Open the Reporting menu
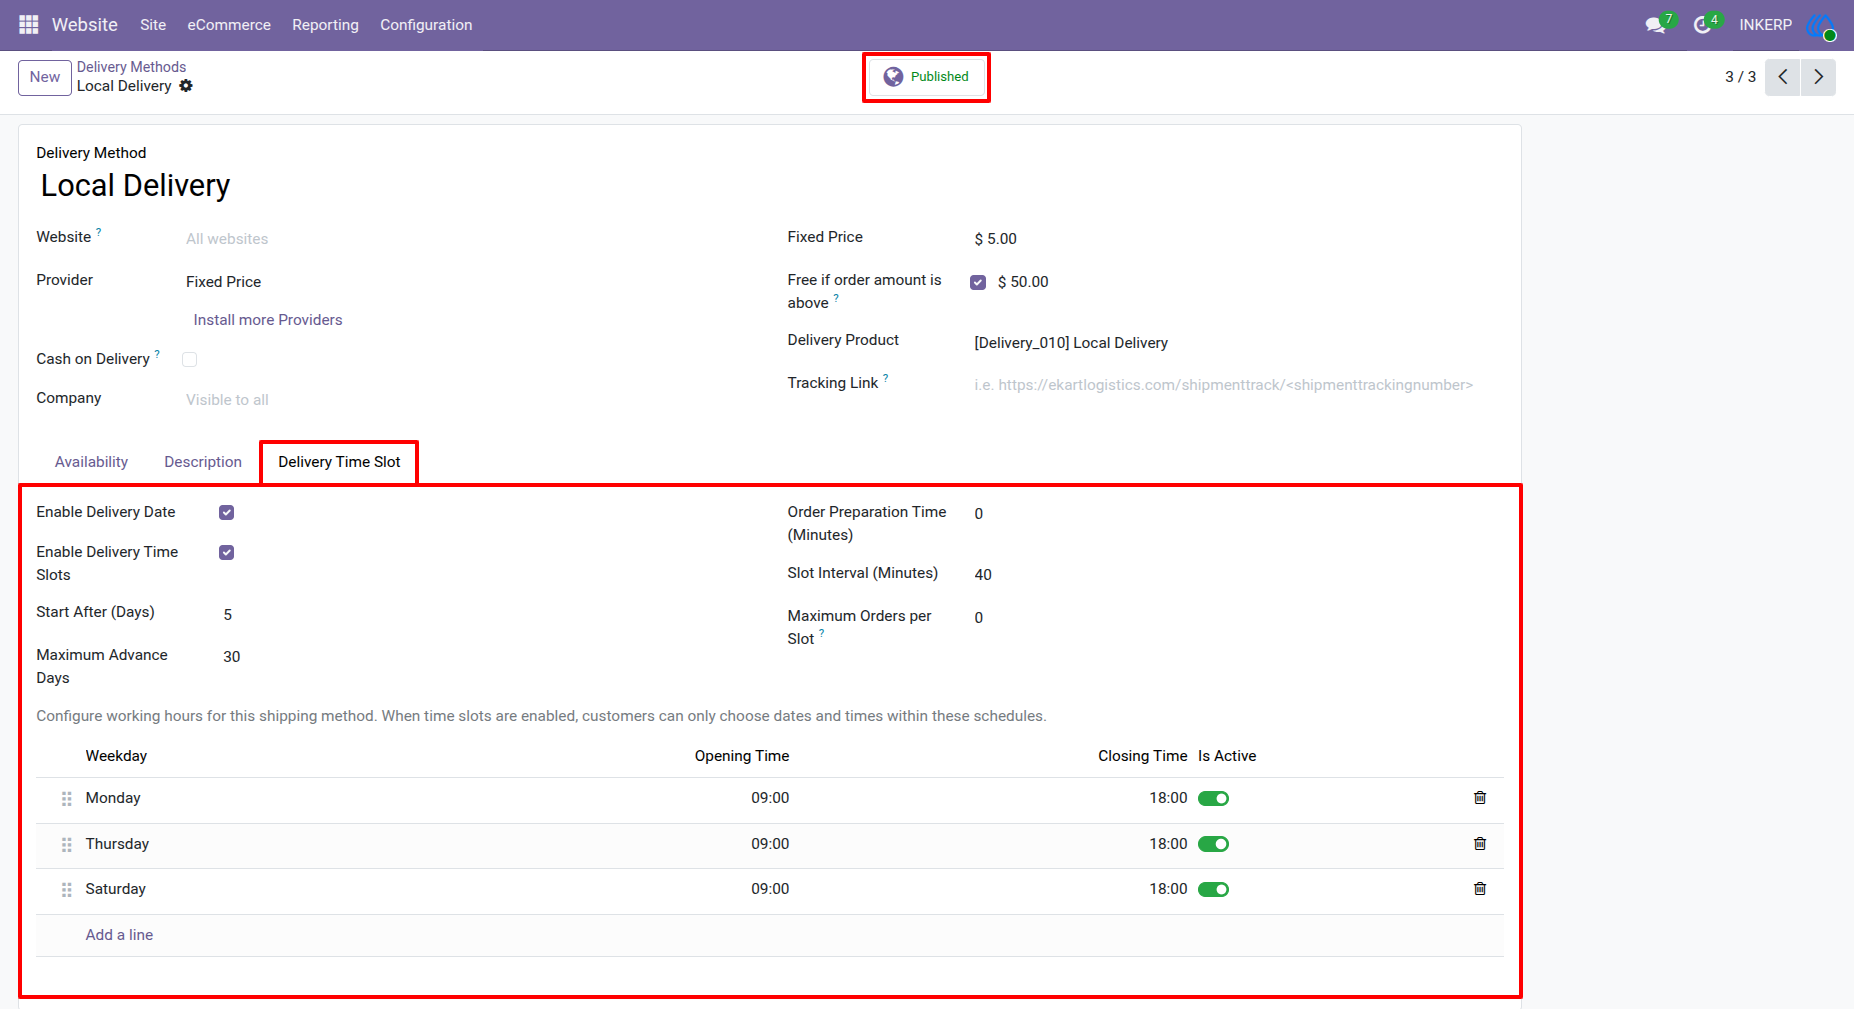Screen dimensions: 1854x1009 point(325,25)
